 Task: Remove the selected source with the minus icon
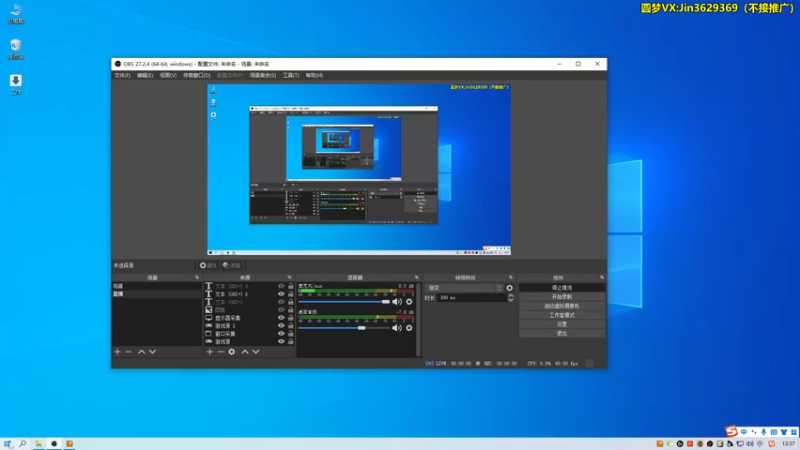(220, 352)
